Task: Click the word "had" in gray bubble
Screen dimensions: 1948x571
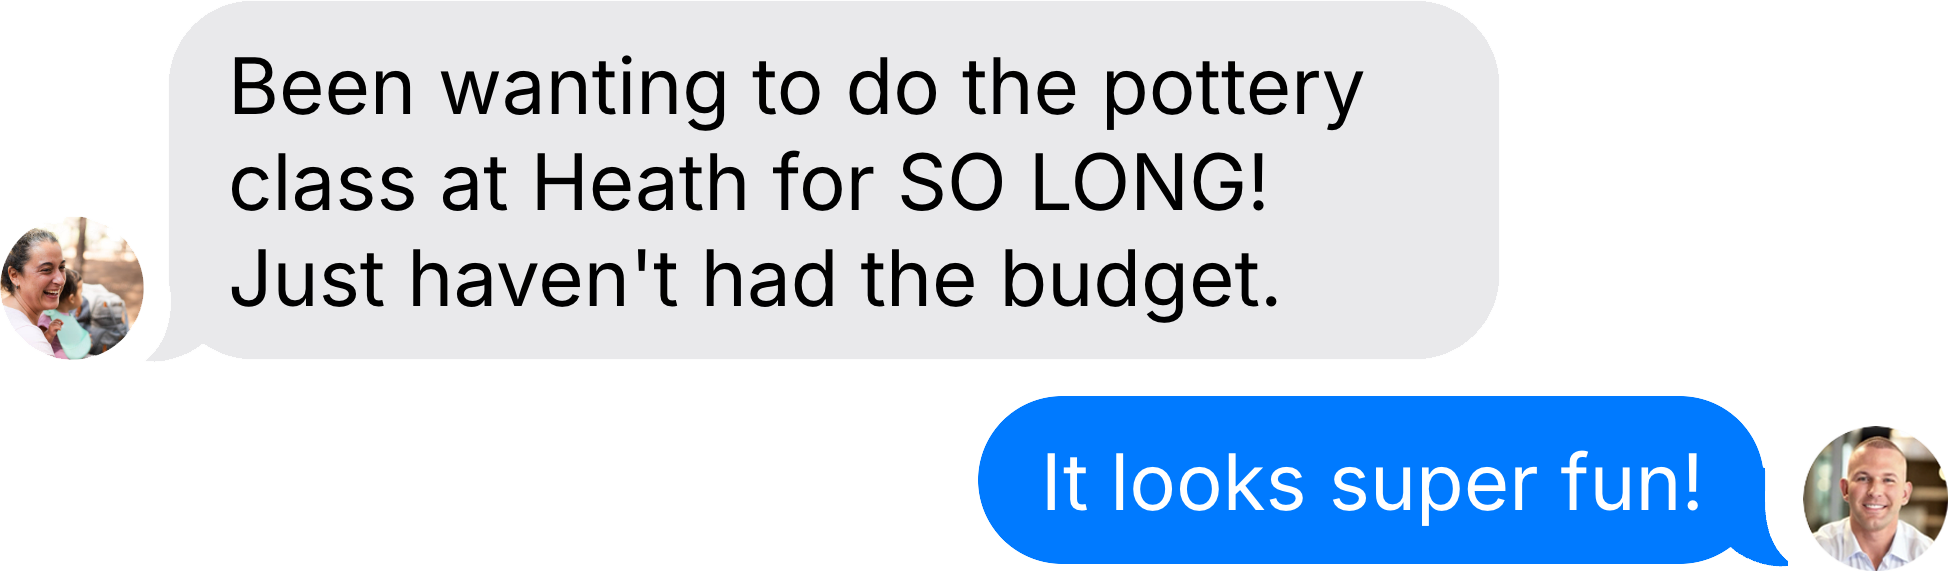Action: point(769,280)
